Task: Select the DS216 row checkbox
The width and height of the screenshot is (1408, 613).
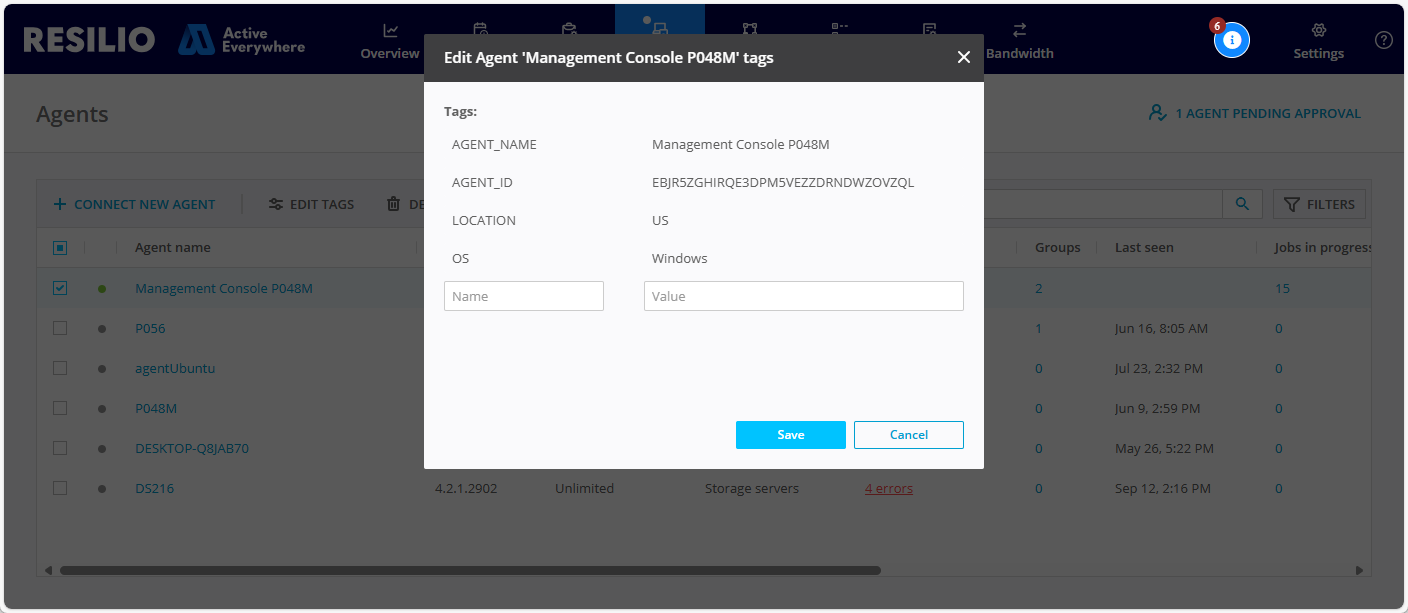Action: [60, 488]
